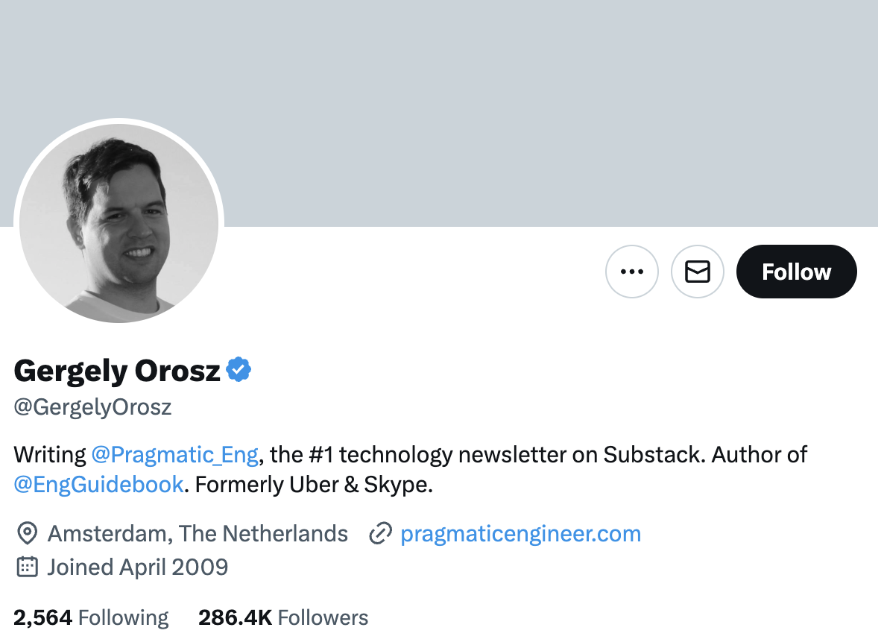This screenshot has height=637, width=878.
Task: Click the display name Gergely Orosz
Action: (117, 371)
